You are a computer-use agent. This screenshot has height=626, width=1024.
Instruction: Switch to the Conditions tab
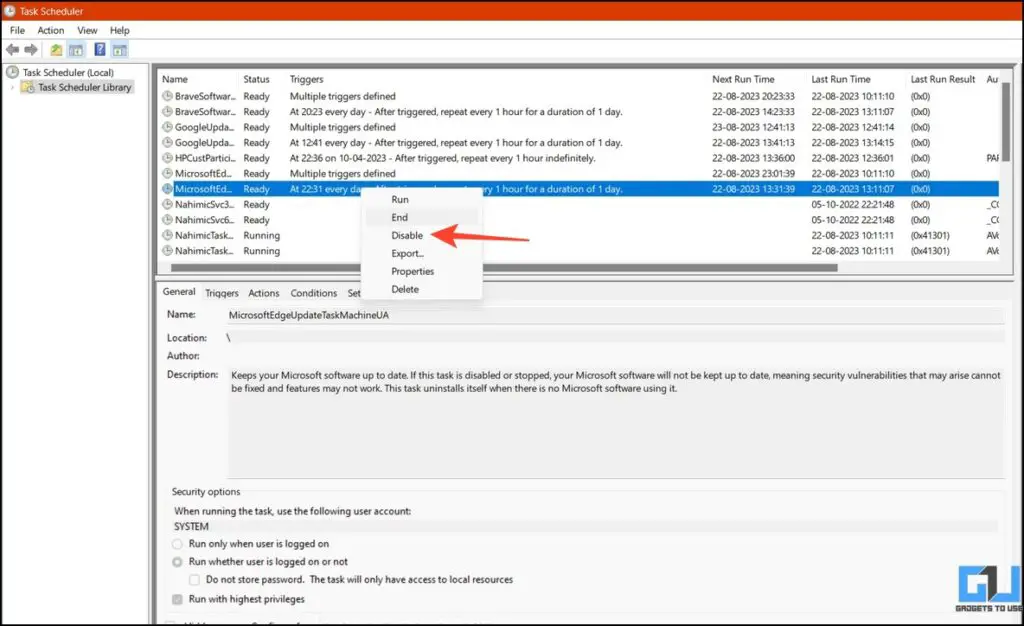point(313,292)
